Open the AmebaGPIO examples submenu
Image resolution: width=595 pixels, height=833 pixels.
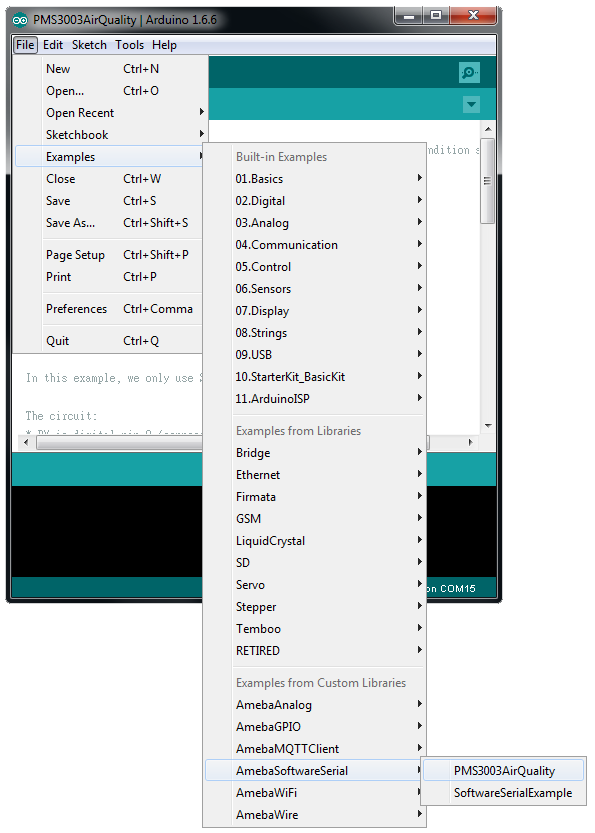point(315,727)
